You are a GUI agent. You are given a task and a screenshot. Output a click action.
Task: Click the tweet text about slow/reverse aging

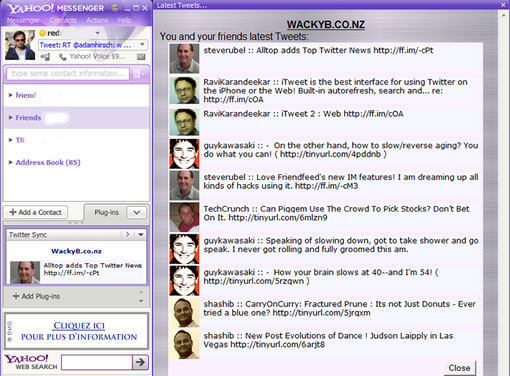click(341, 150)
